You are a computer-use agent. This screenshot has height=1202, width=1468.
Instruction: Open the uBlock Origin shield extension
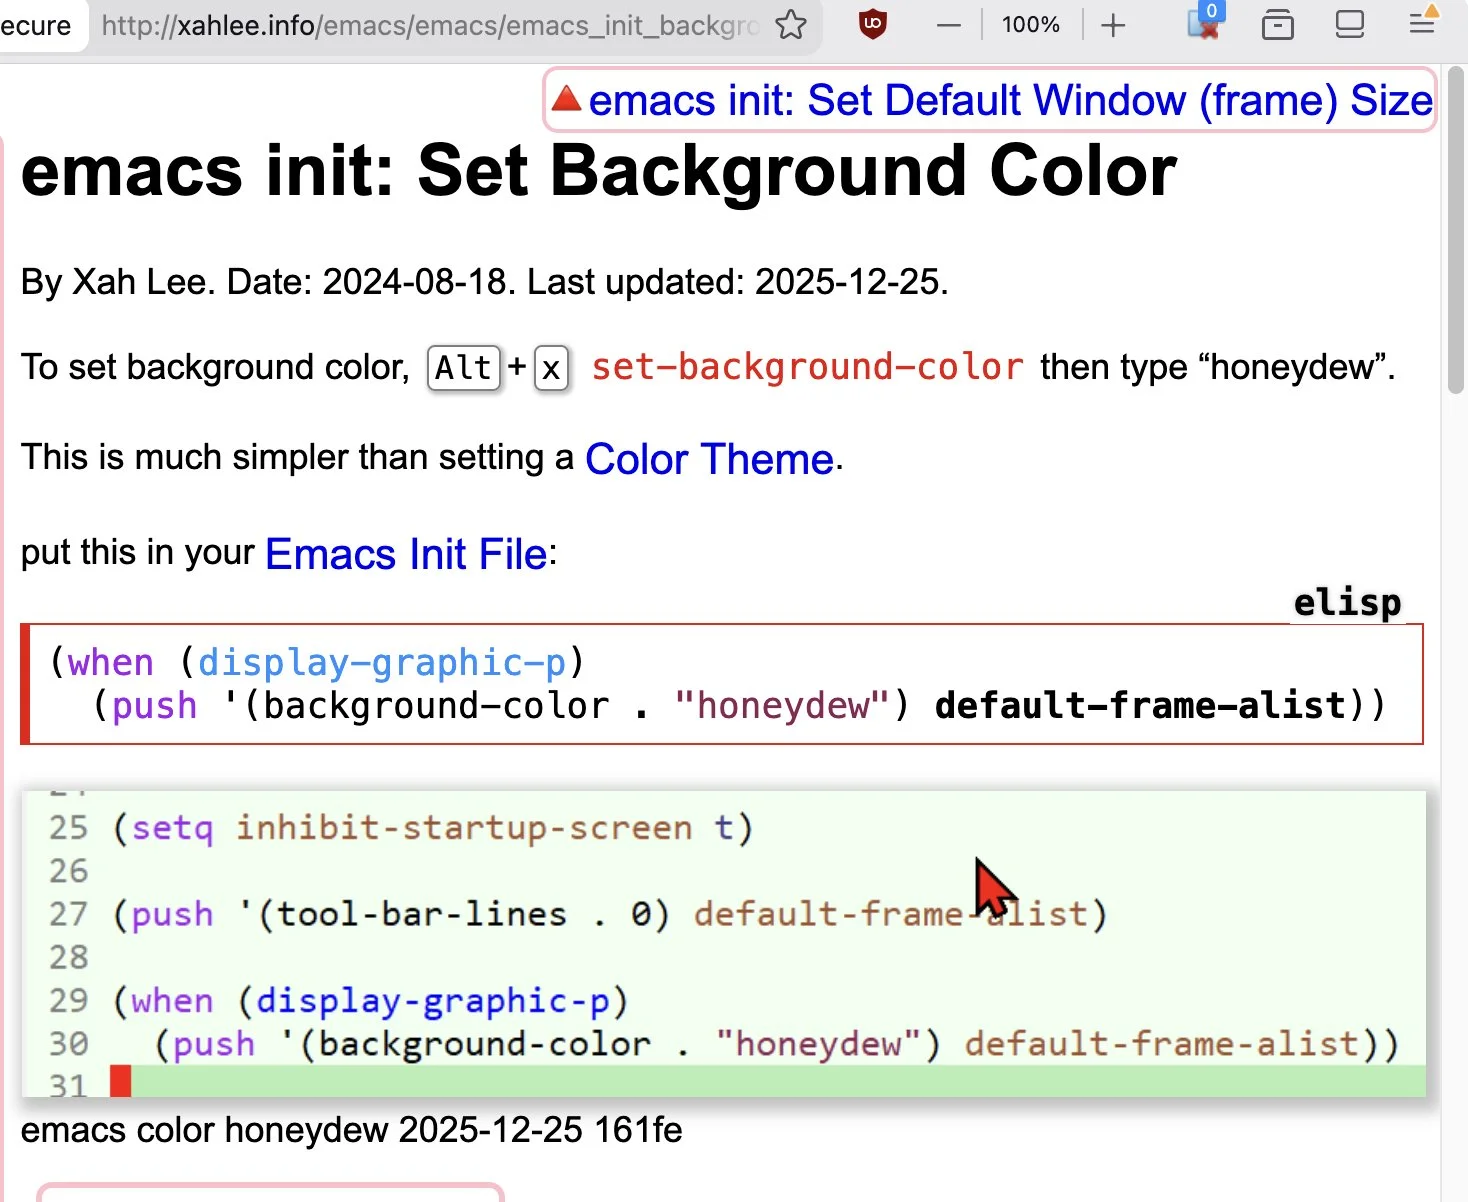click(x=873, y=24)
